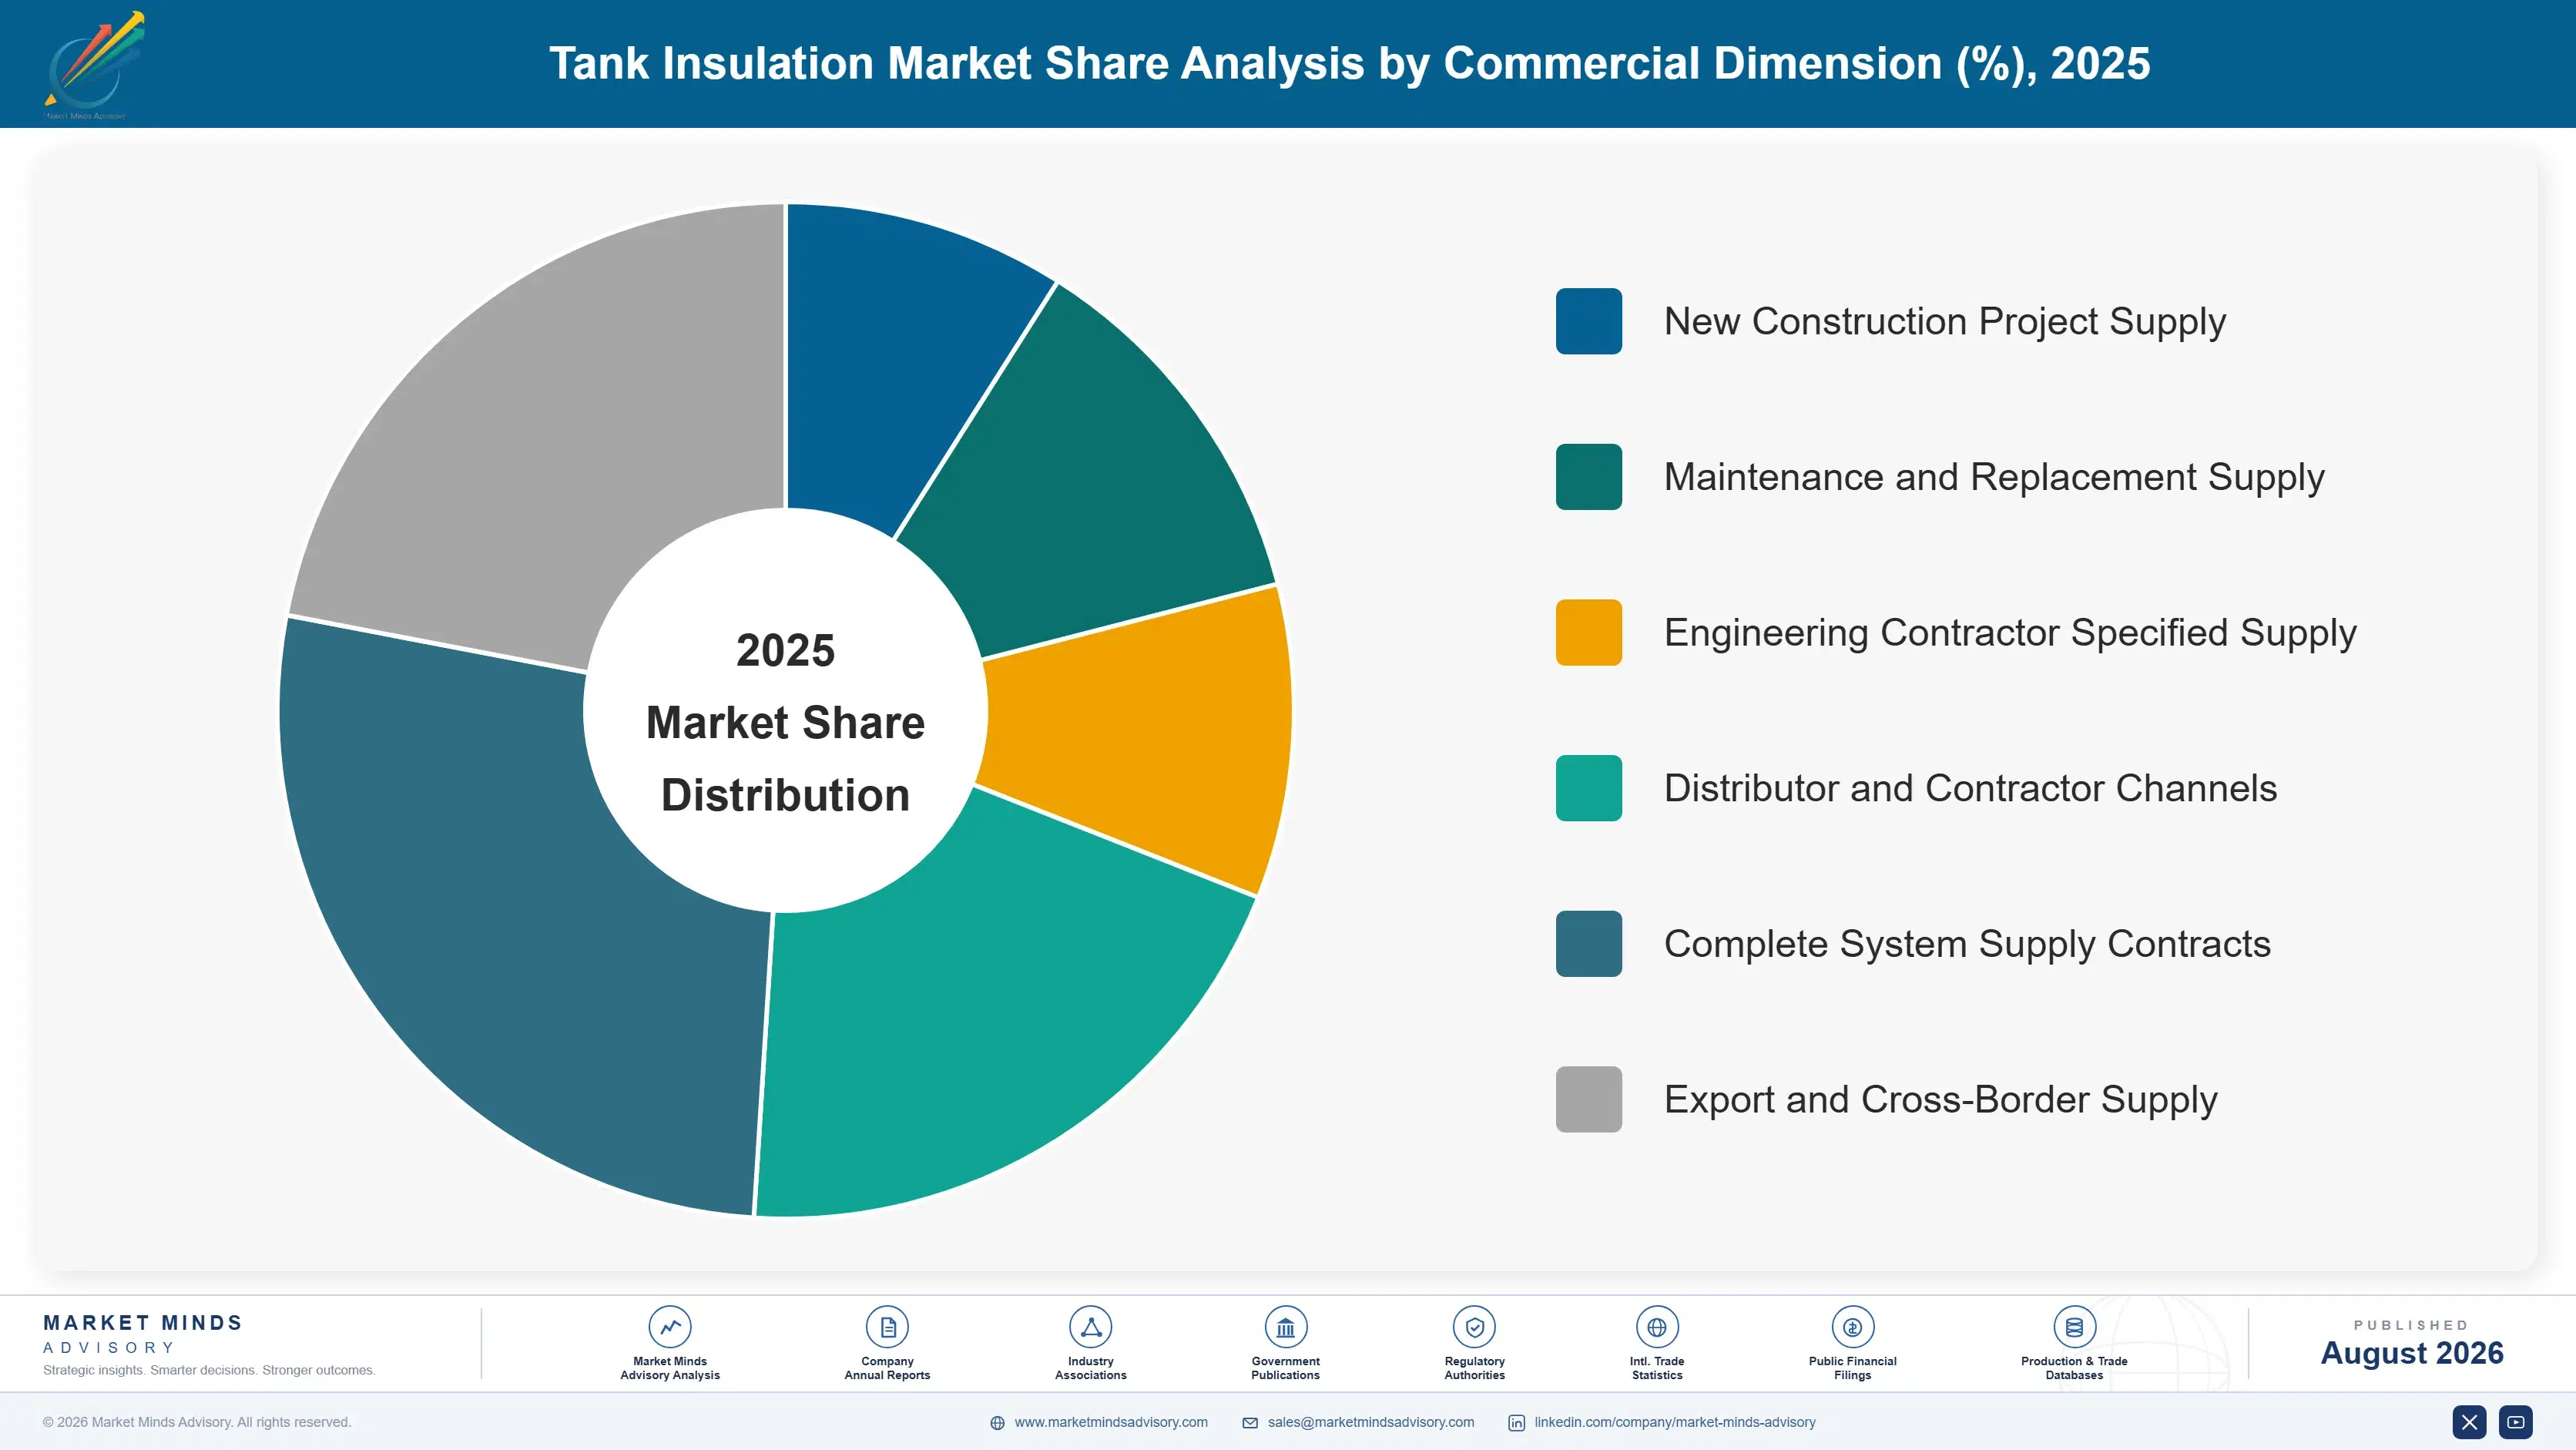Click the Complete System Supply Contracts swatch
The width and height of the screenshot is (2576, 1450).
click(1588, 943)
